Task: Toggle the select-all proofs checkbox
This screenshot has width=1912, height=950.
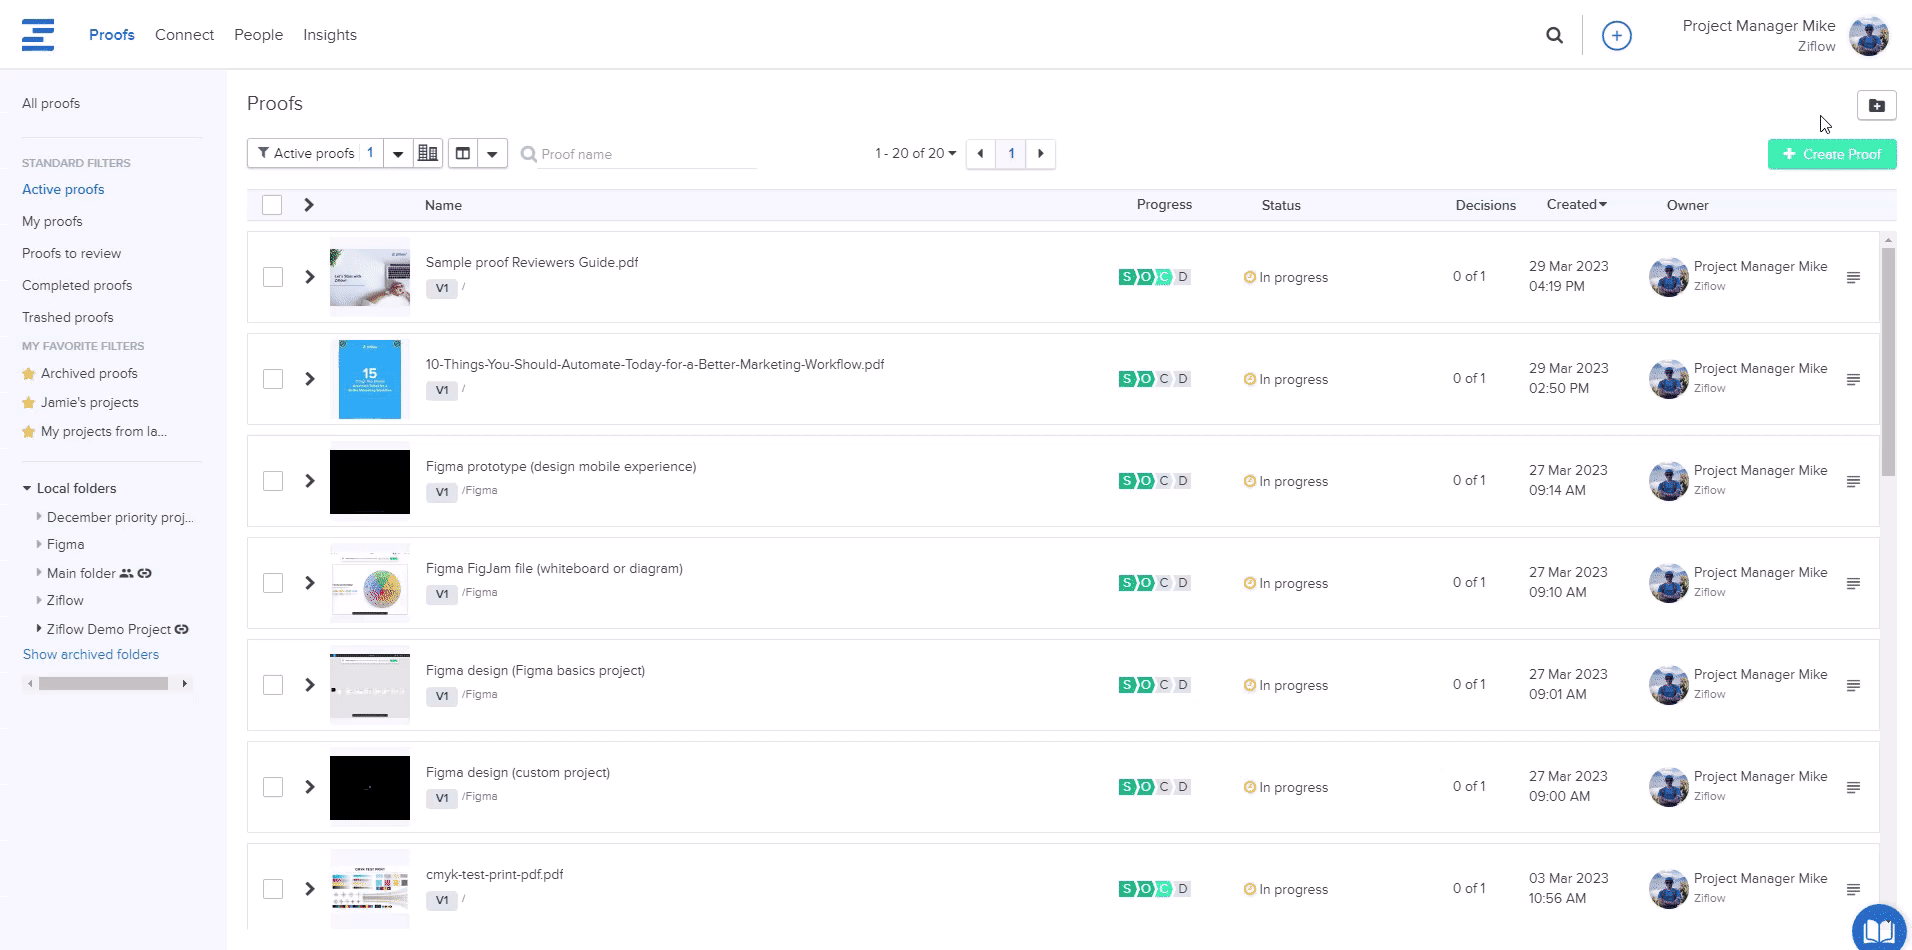Action: (272, 205)
